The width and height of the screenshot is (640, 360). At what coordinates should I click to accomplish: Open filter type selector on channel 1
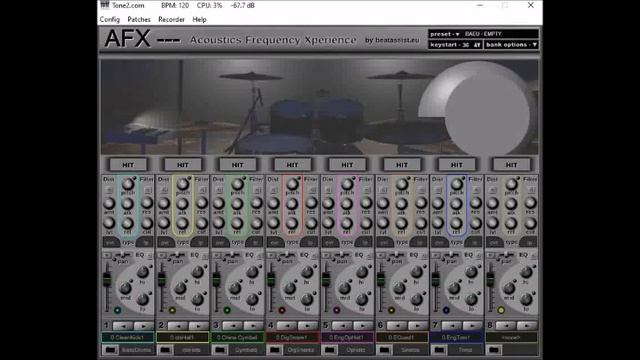click(x=145, y=242)
